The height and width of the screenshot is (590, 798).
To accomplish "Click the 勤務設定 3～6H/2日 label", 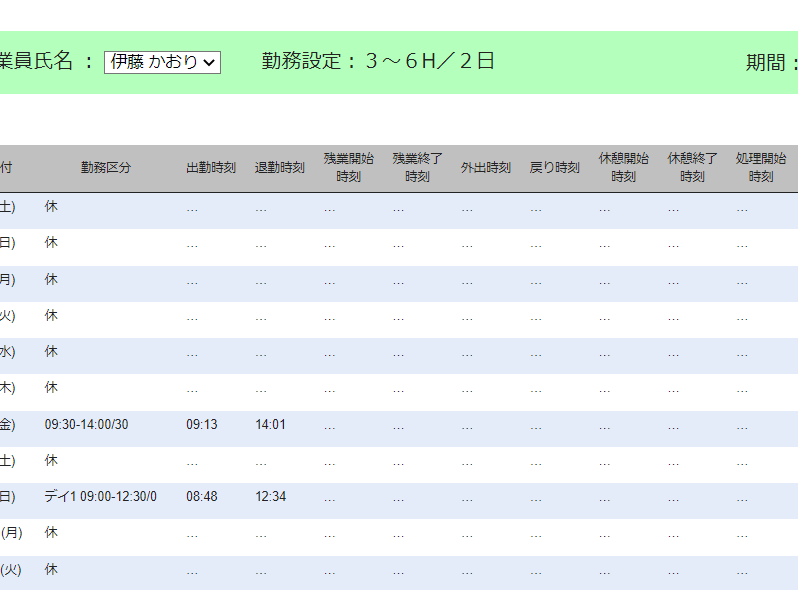I will [x=378, y=61].
